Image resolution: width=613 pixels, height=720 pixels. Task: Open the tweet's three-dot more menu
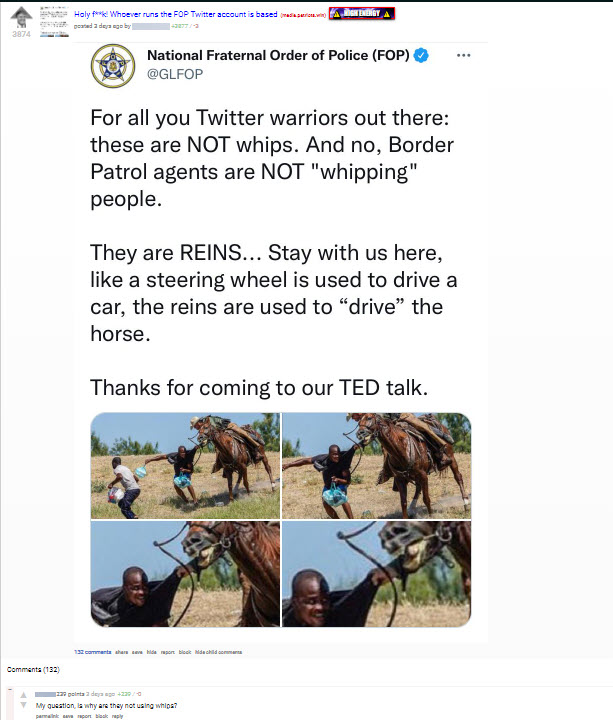point(463,56)
